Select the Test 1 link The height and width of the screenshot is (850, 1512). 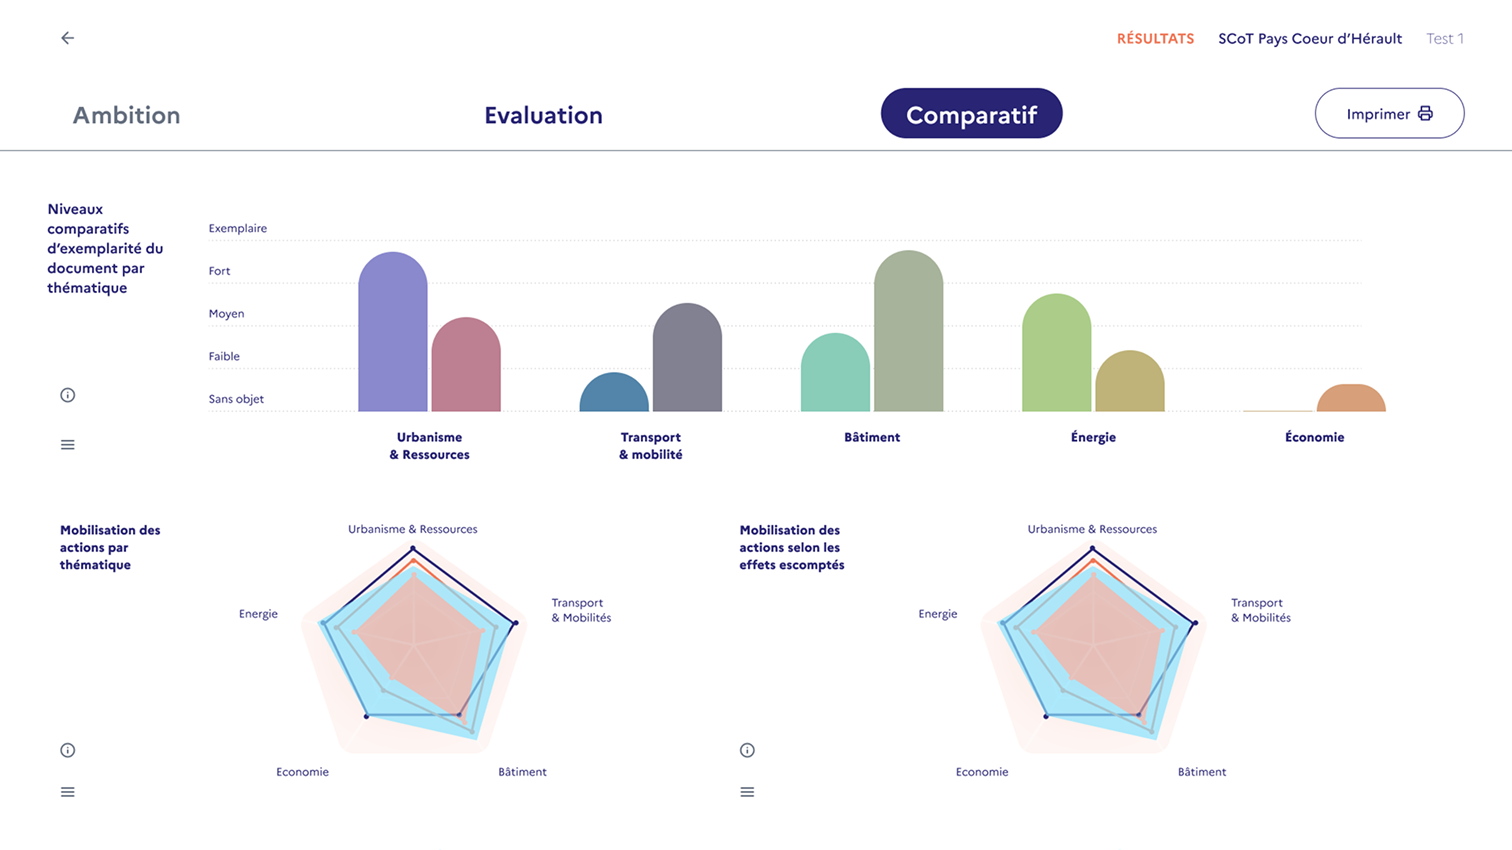point(1444,39)
